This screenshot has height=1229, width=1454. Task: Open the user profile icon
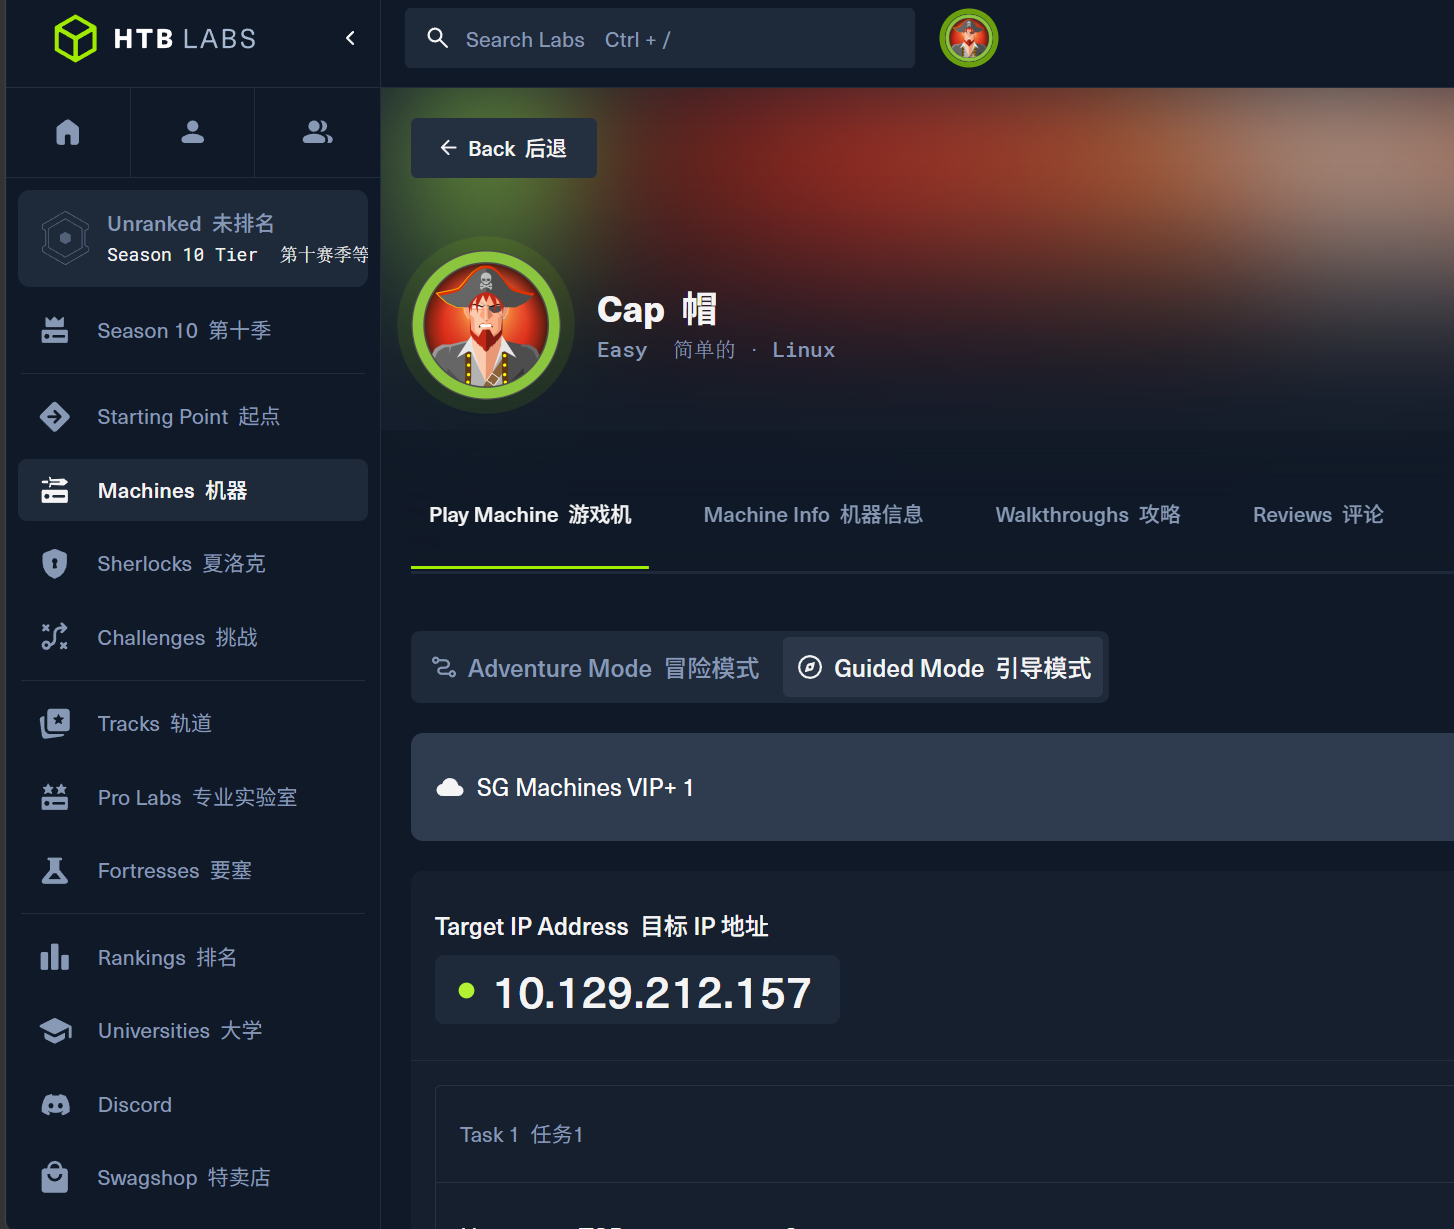[x=193, y=132]
